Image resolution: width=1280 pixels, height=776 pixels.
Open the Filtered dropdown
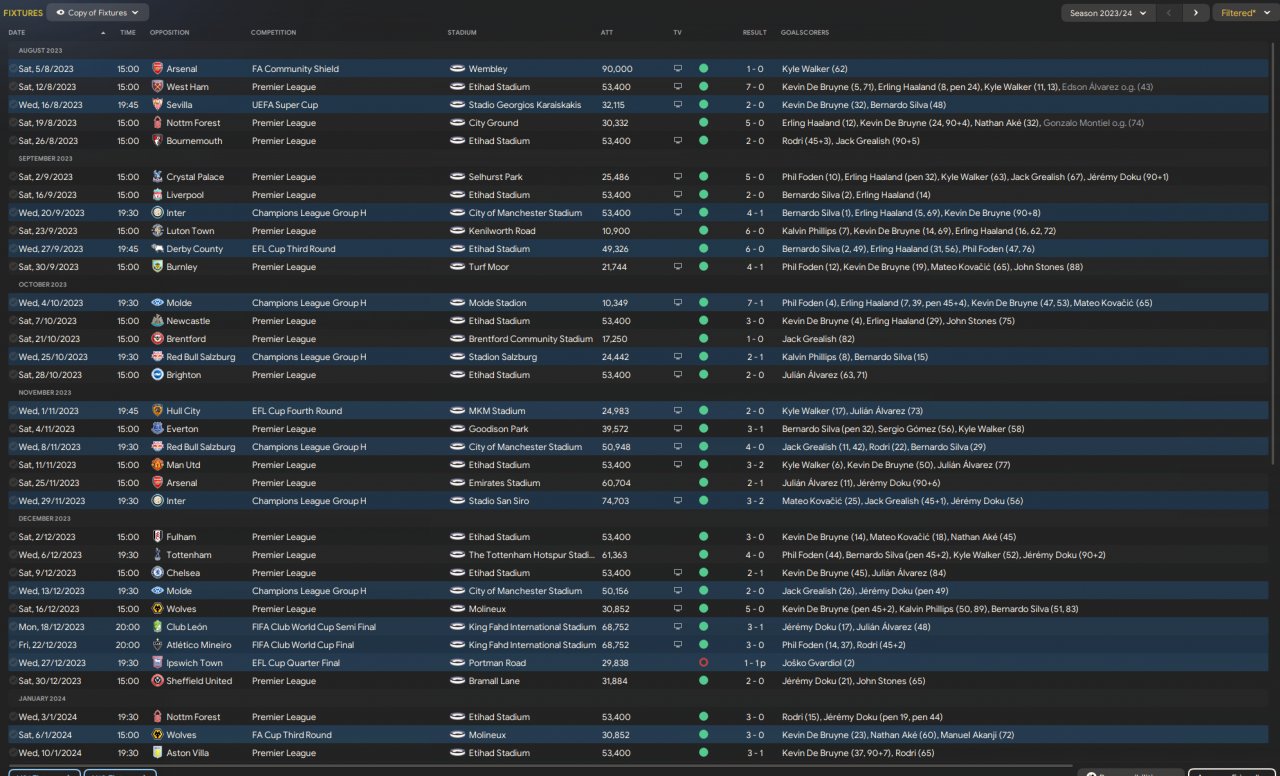1244,13
